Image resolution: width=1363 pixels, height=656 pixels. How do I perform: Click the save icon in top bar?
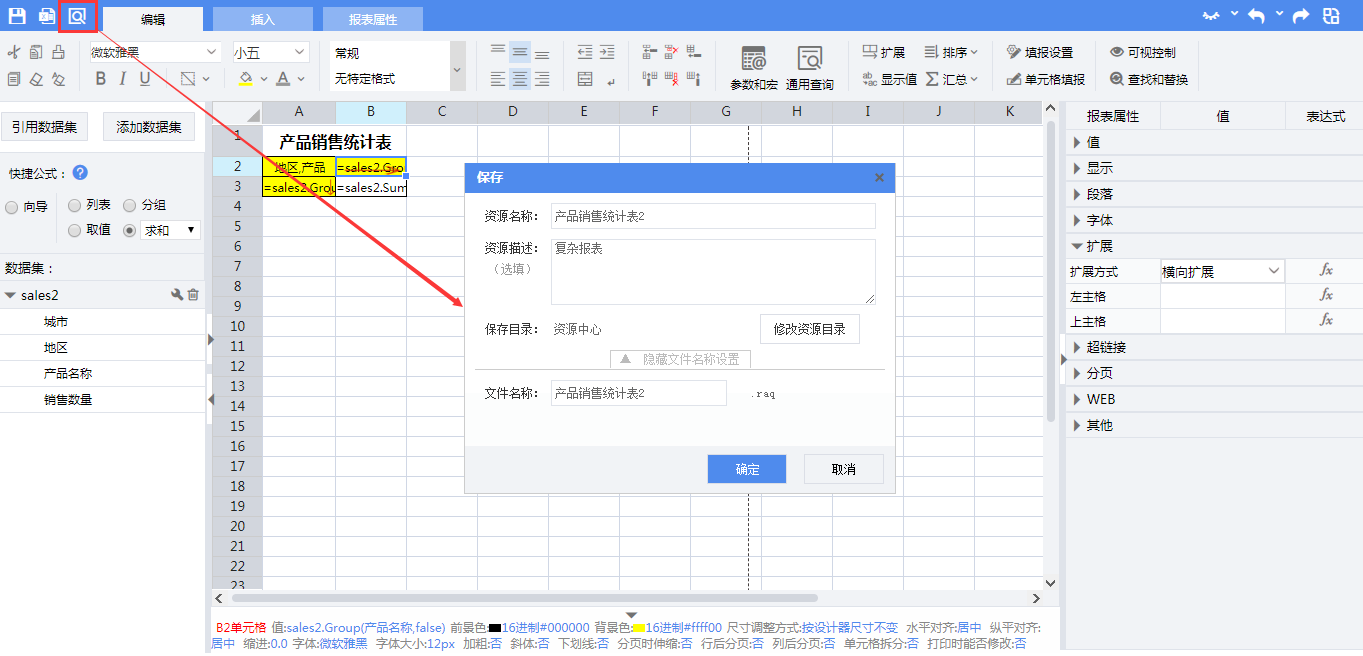17,16
